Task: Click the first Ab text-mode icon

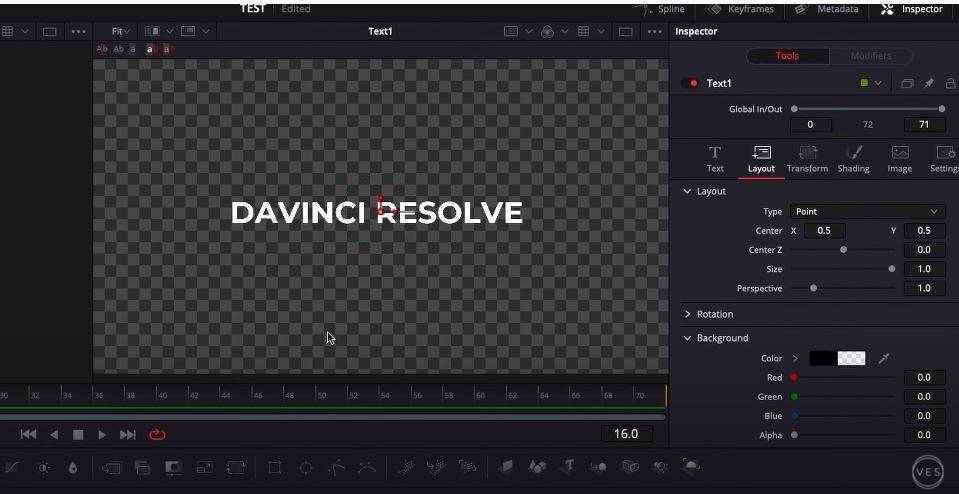Action: [102, 49]
